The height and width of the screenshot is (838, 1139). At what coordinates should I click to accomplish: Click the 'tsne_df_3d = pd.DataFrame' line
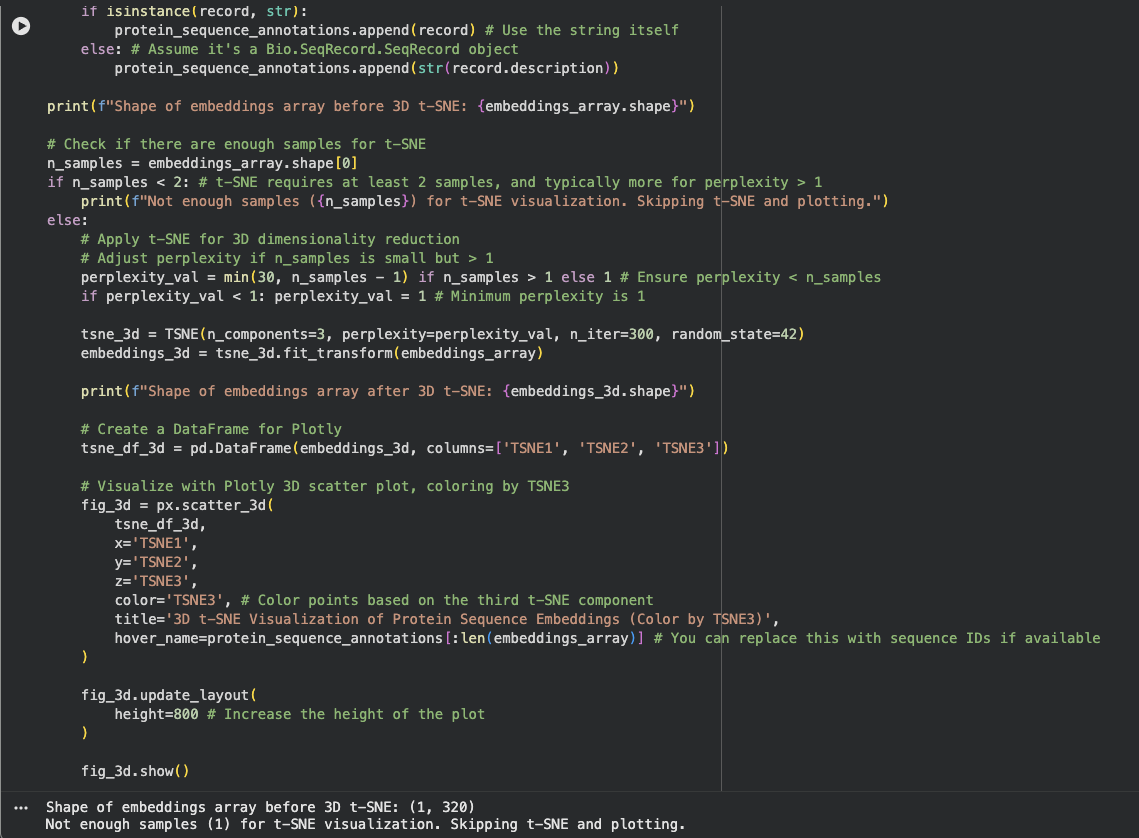405,448
